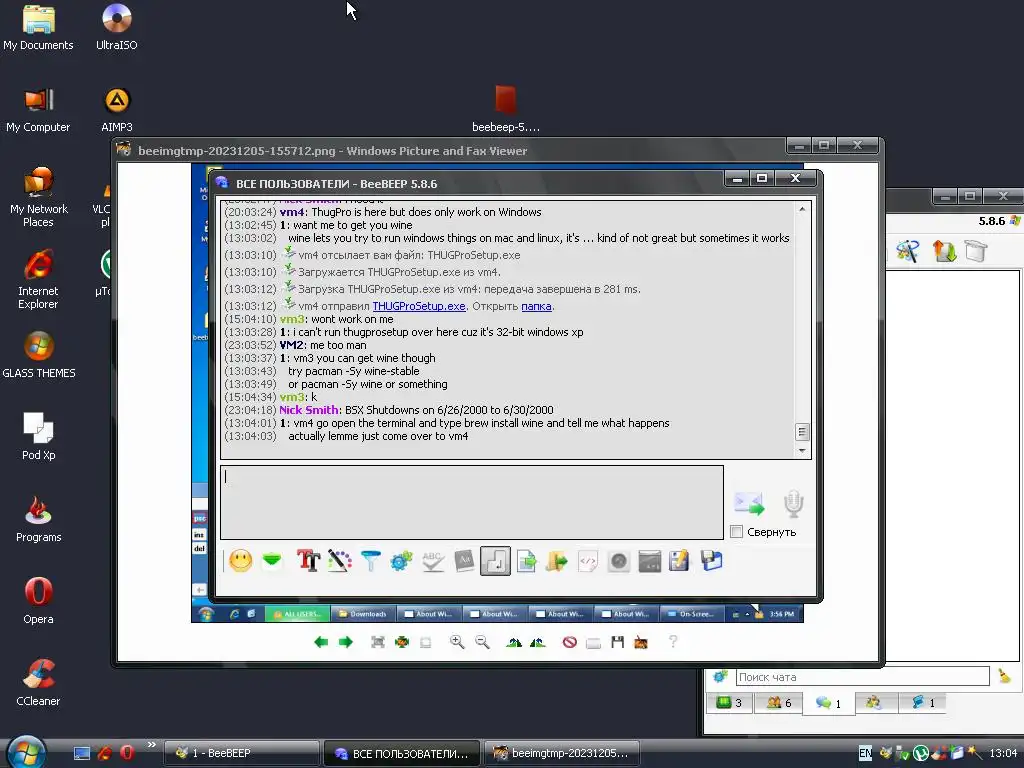
Task: Click the microphone voice message icon
Action: tap(793, 503)
